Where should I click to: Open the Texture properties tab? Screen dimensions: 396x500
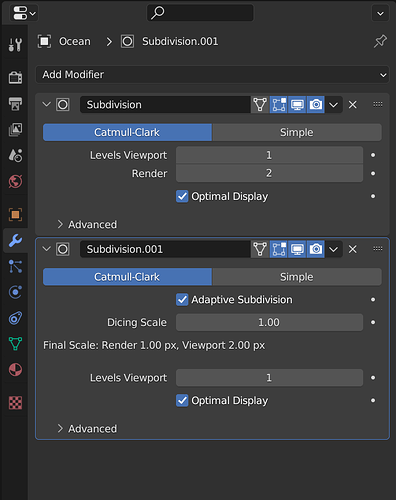(x=15, y=403)
